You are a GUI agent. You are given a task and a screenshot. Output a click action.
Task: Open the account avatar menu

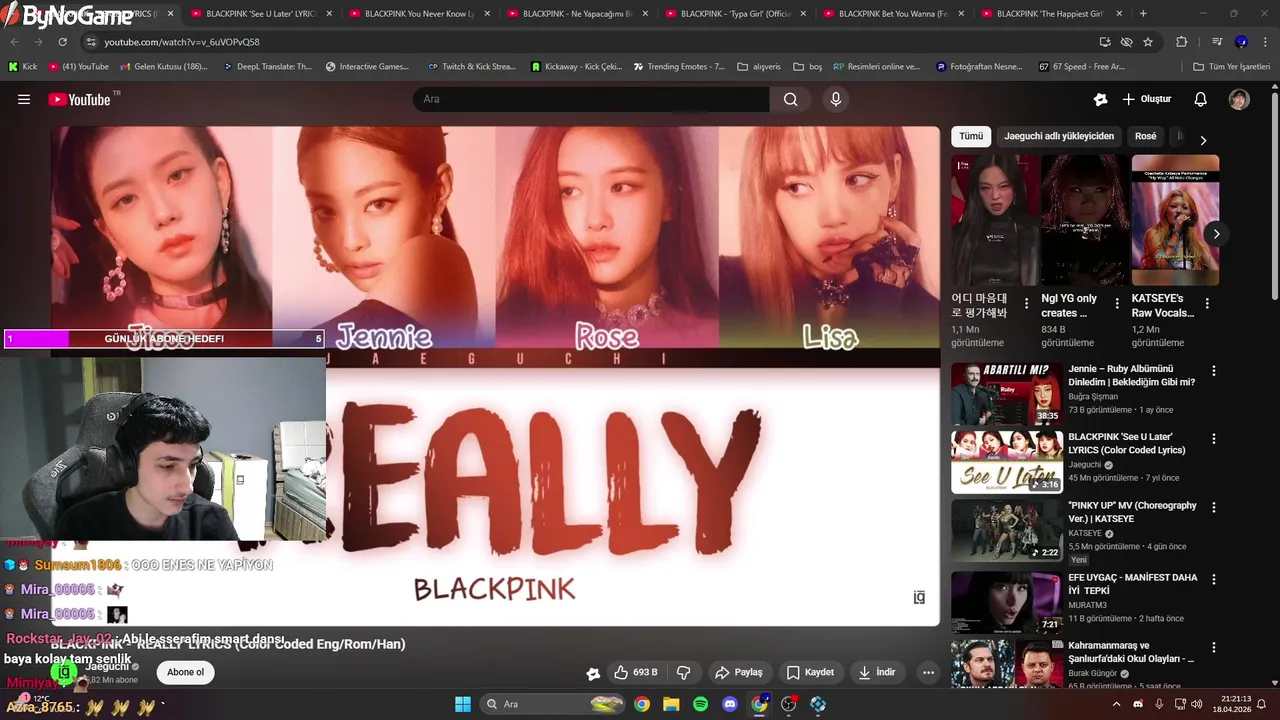pos(1239,99)
